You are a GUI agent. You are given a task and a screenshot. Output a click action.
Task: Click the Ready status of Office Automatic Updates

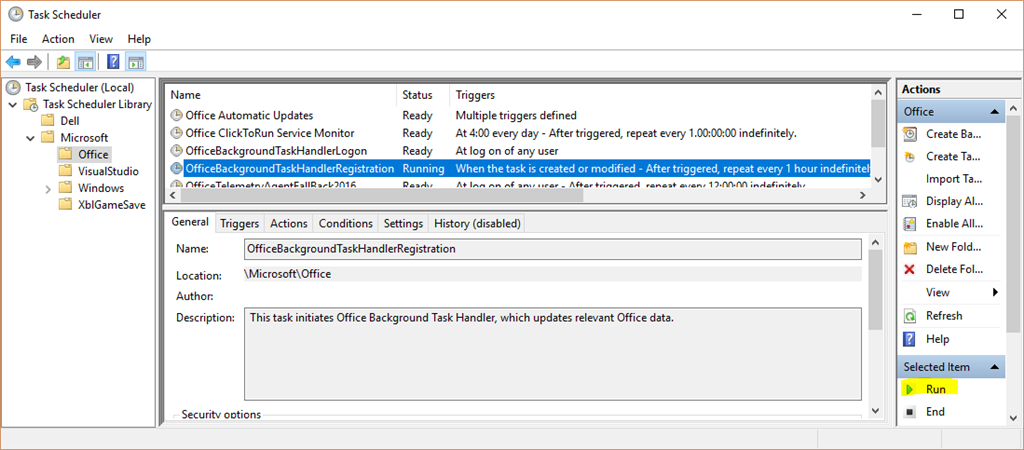[x=417, y=116]
